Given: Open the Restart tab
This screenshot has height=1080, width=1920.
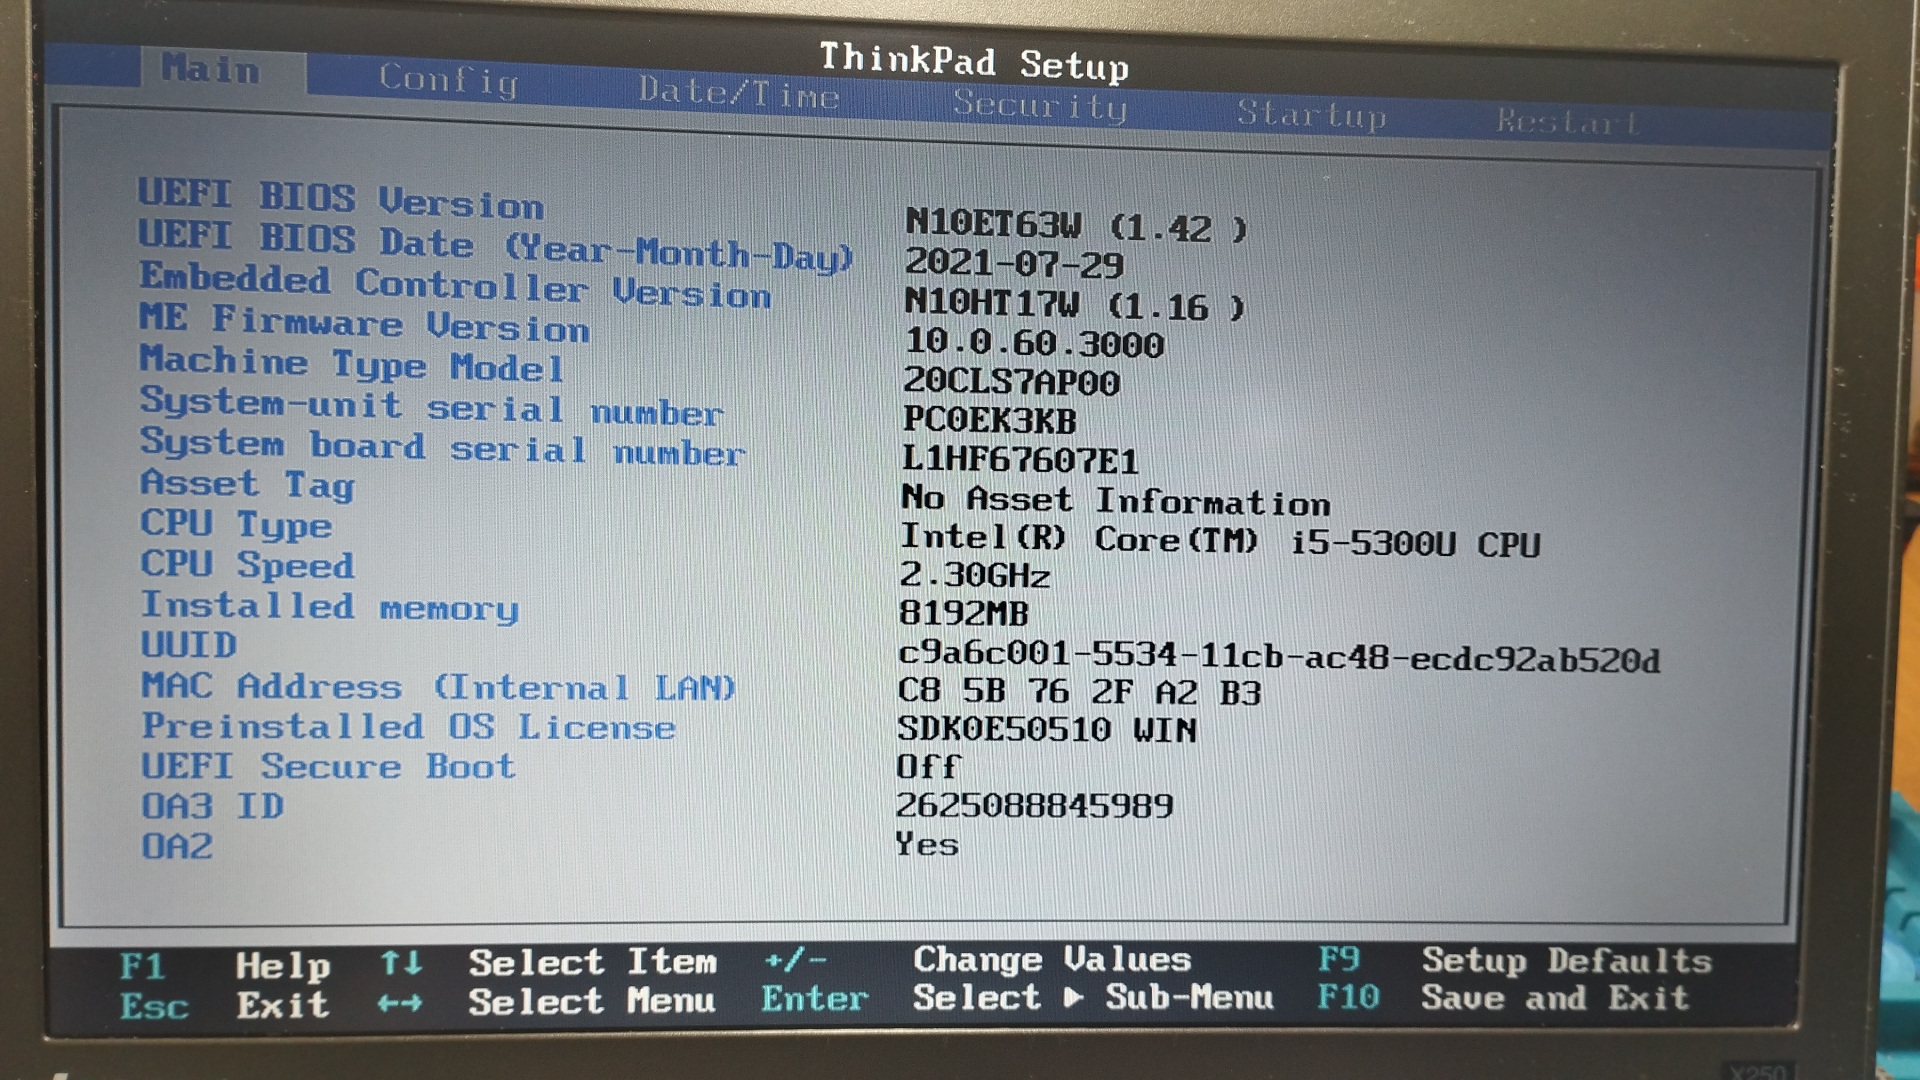Looking at the screenshot, I should tap(1567, 123).
